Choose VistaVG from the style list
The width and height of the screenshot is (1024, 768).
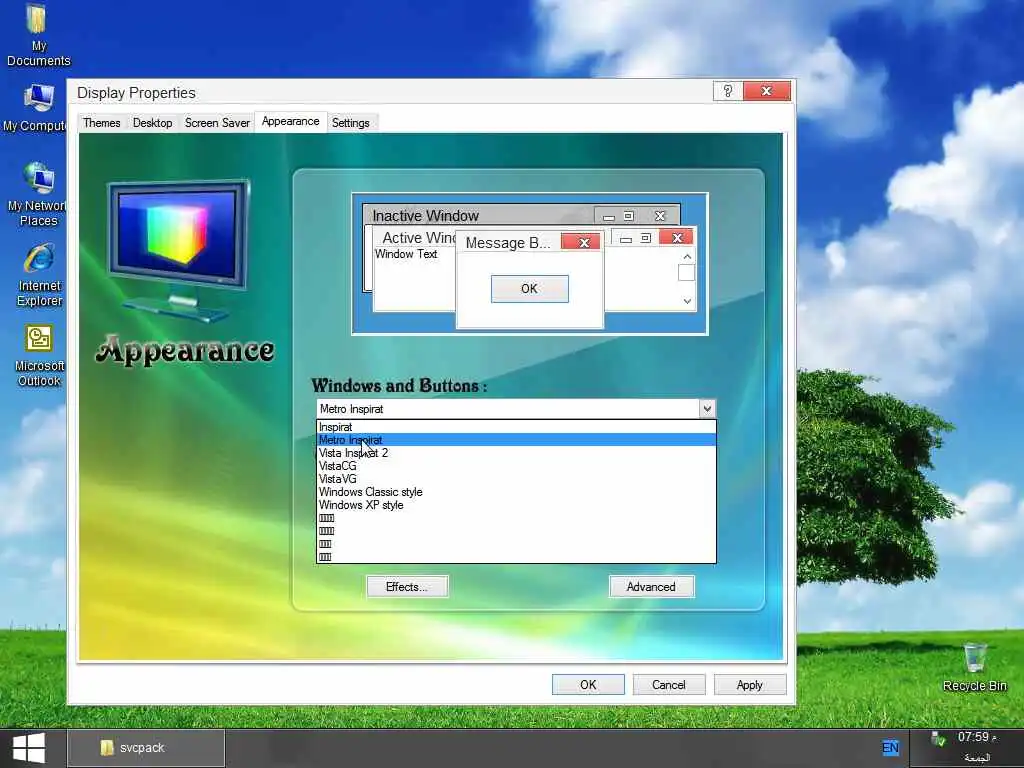[516, 479]
